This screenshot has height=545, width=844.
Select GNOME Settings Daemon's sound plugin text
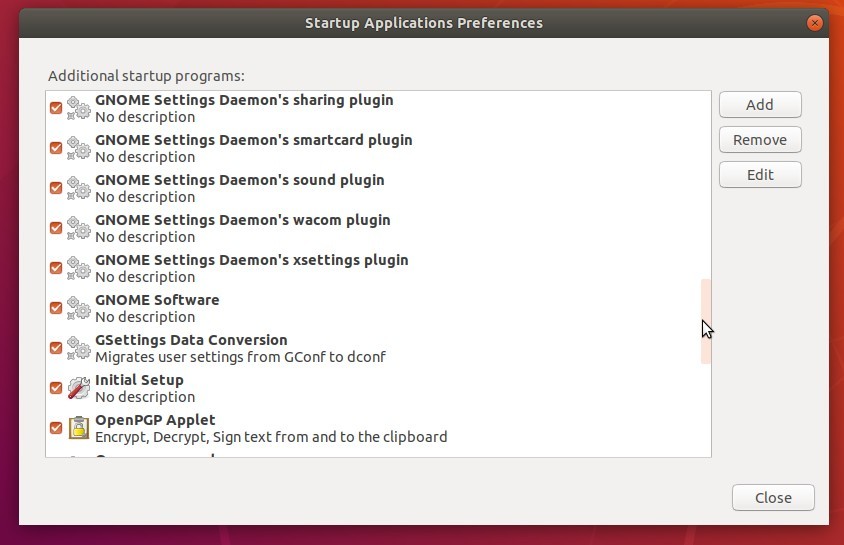point(240,180)
